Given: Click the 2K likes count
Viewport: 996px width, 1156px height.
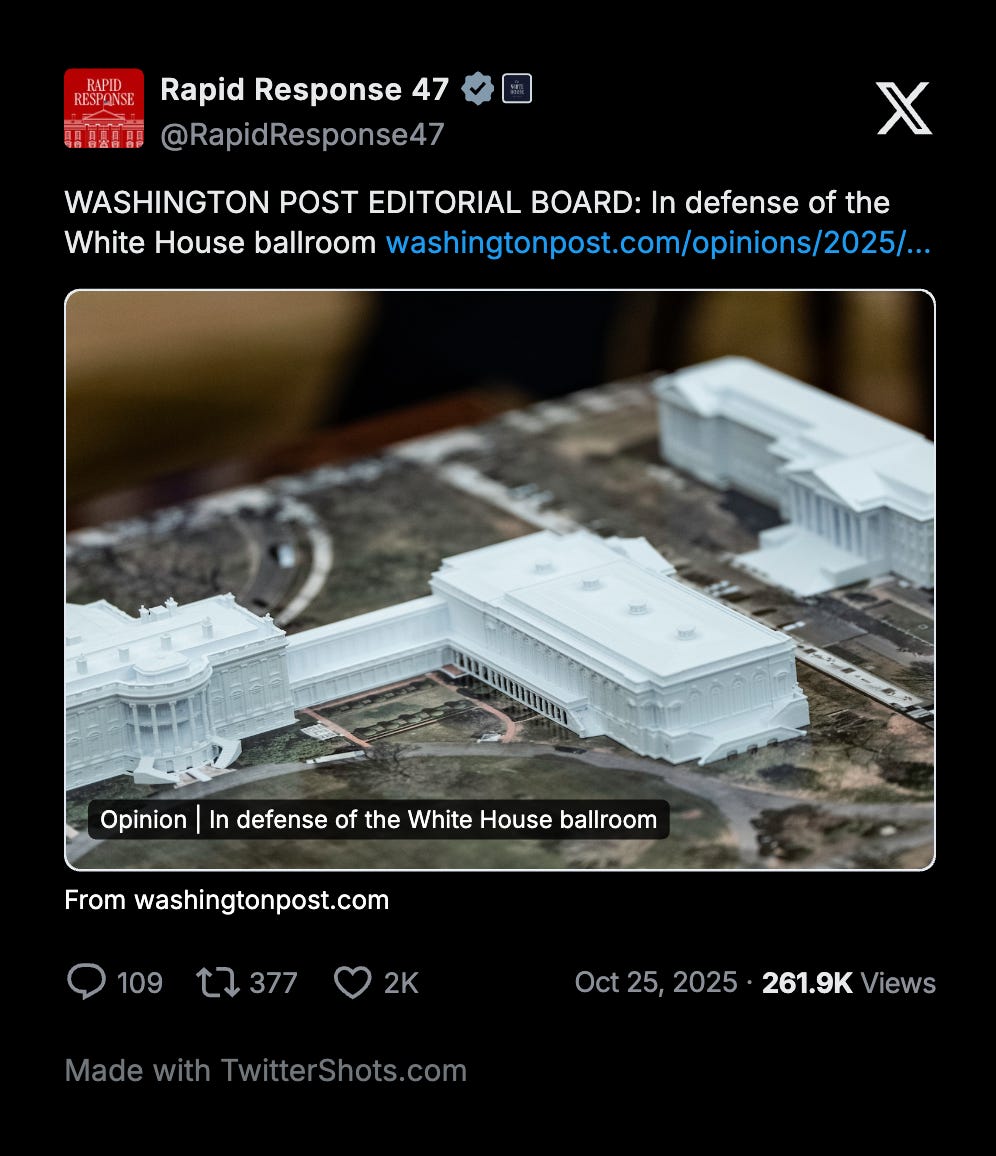Looking at the screenshot, I should [x=401, y=983].
